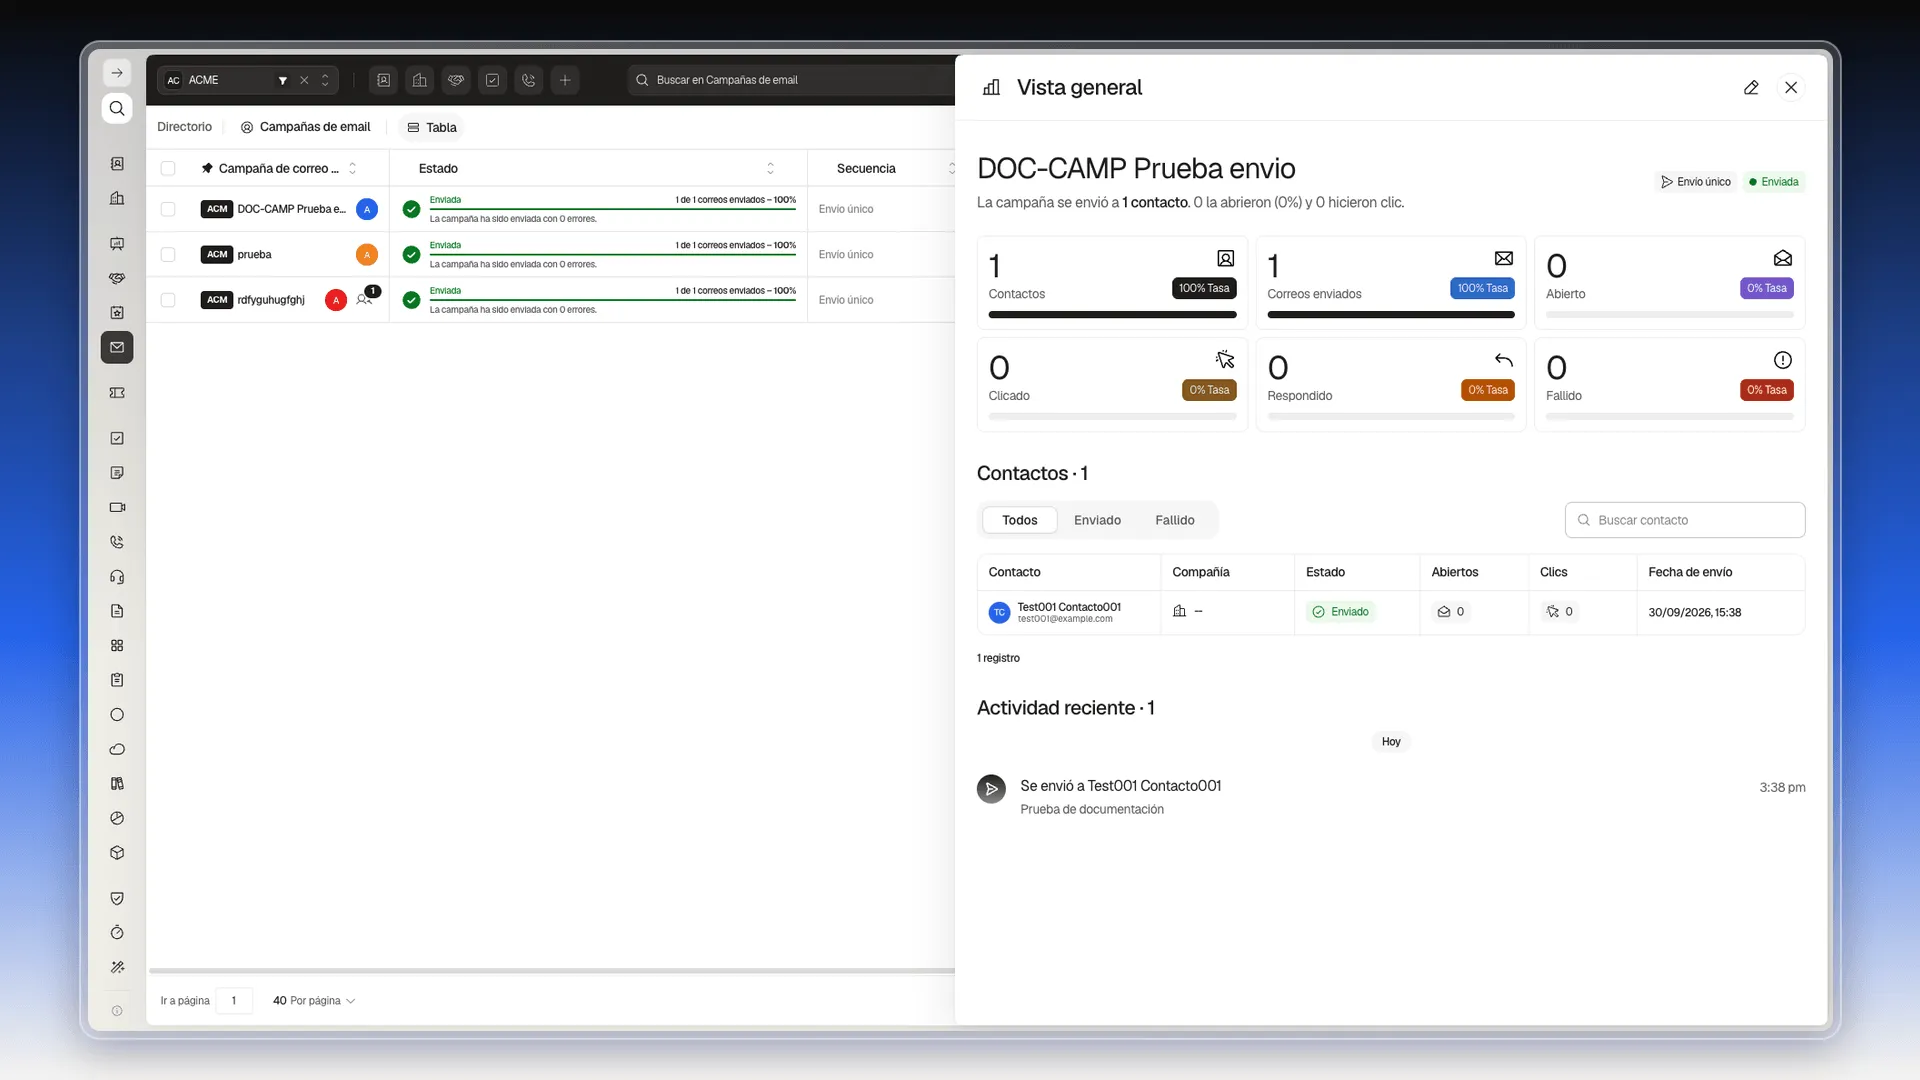Open the video camera icon in sidebar
The width and height of the screenshot is (1920, 1080).
tap(117, 507)
